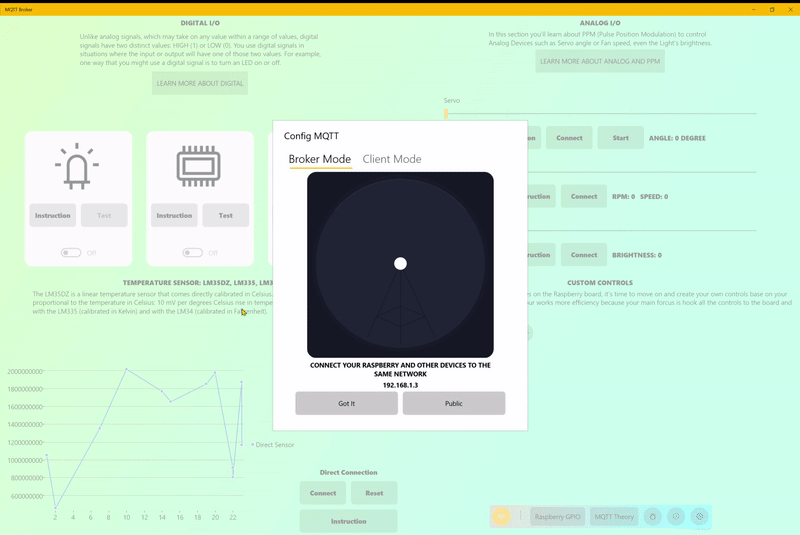Click the RPM: 0 readout
Viewport: 800px width, 535px height.
[x=623, y=196]
